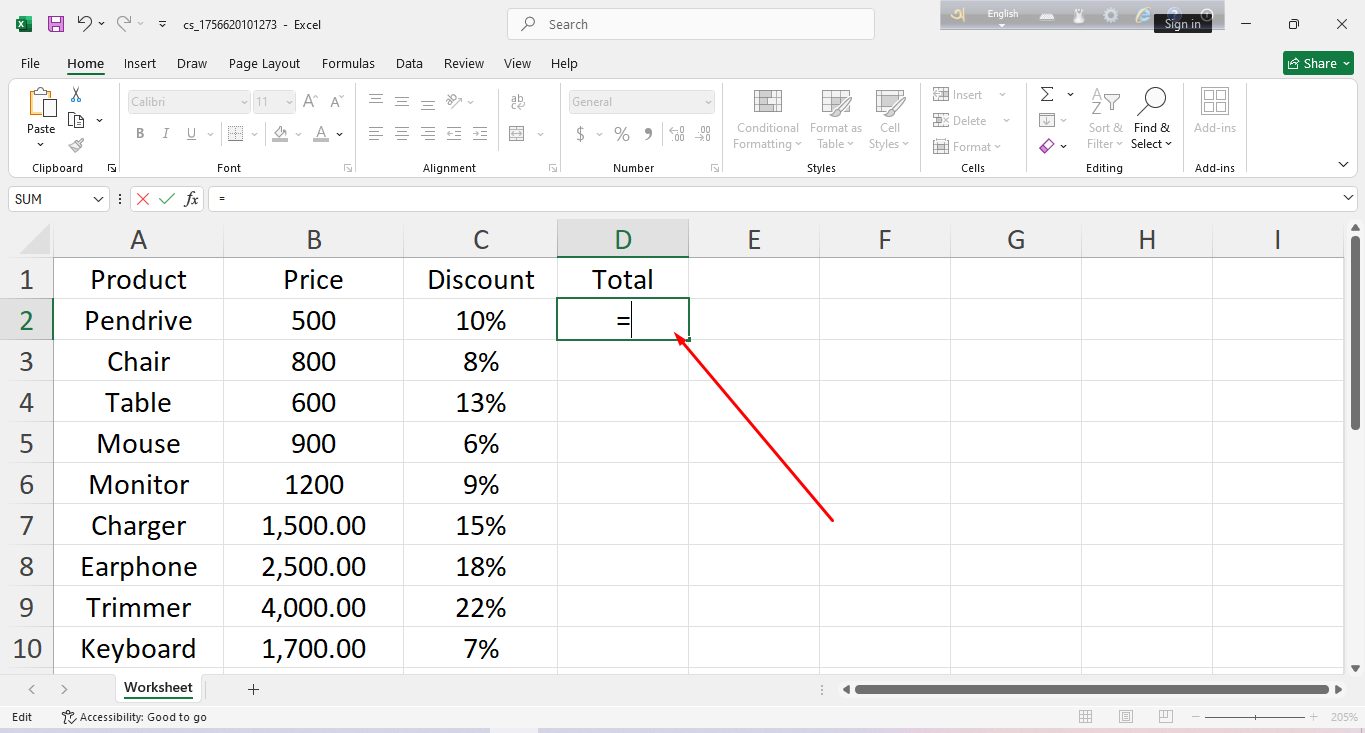Switch to Page Break Preview view
Image resolution: width=1365 pixels, height=733 pixels.
[x=1166, y=717]
